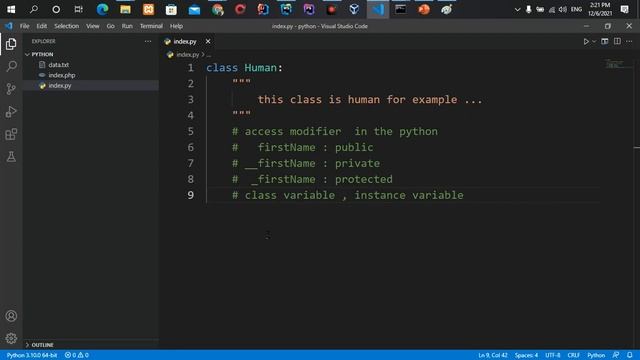Open changes compare editor icon

(604, 41)
